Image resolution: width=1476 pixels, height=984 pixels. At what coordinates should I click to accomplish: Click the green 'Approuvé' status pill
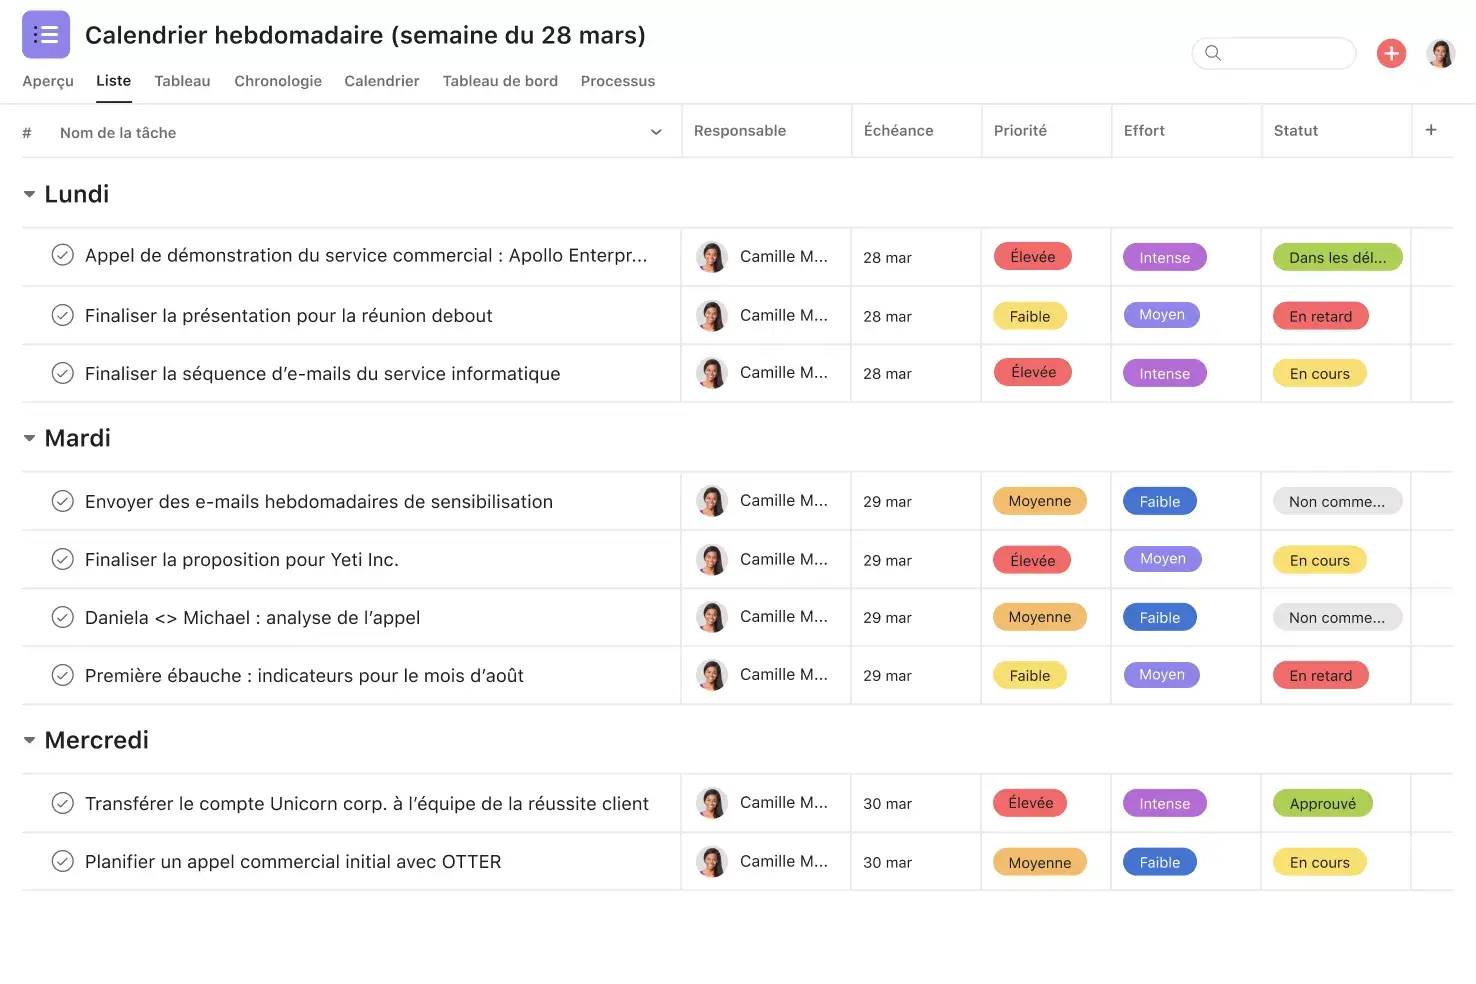[1323, 802]
